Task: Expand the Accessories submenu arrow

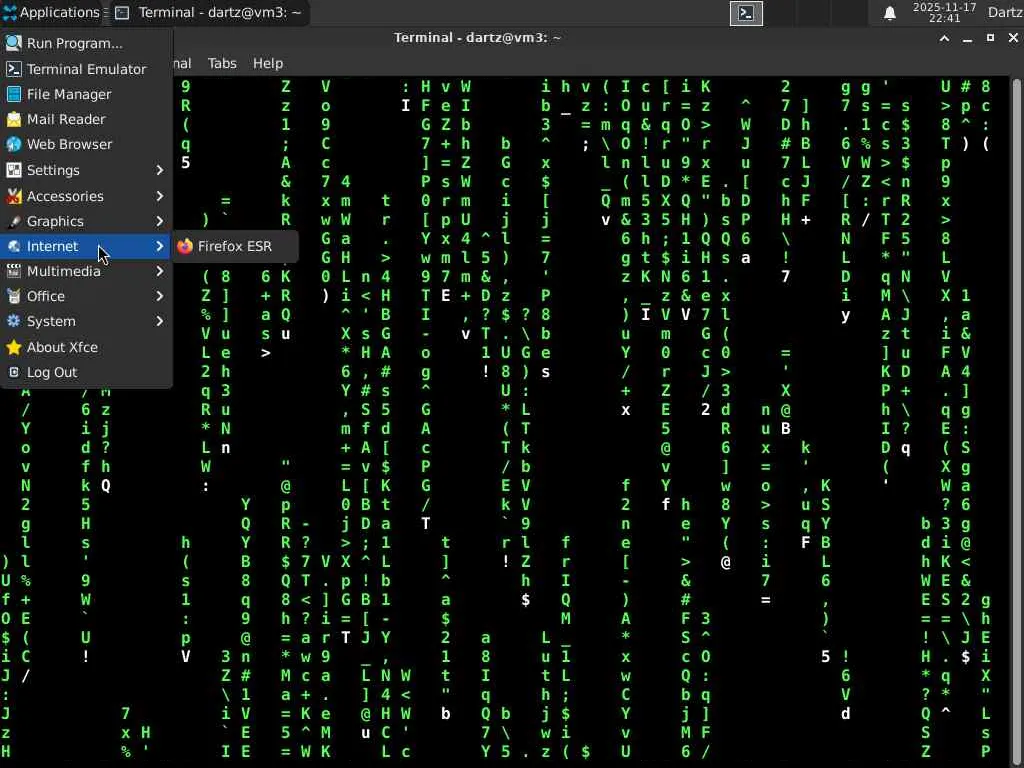Action: (x=160, y=196)
